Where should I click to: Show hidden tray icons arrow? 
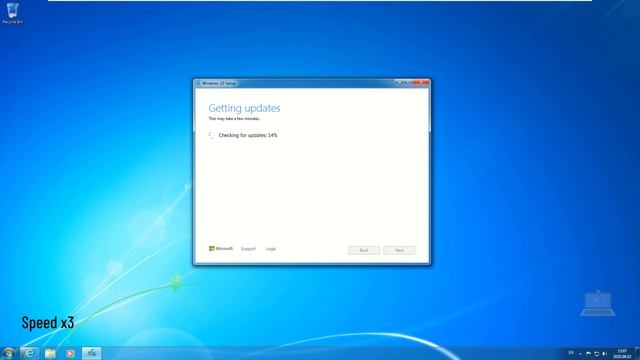click(x=580, y=354)
